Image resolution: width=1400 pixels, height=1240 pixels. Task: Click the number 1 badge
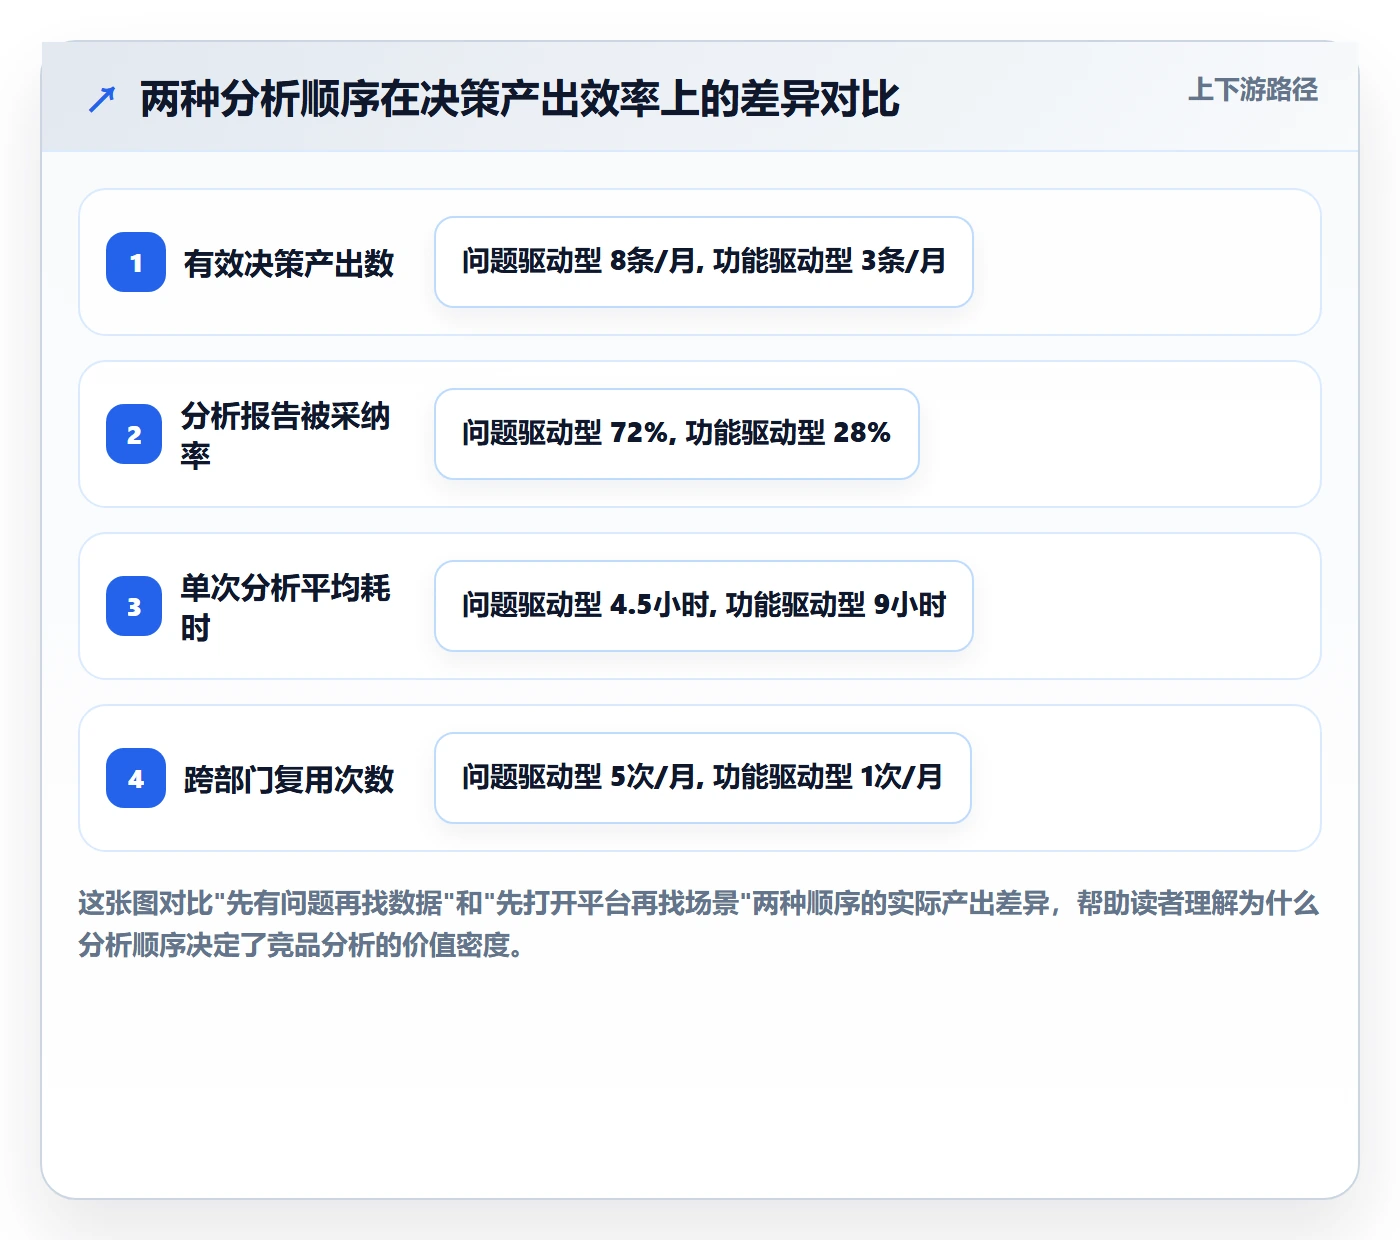tap(136, 262)
